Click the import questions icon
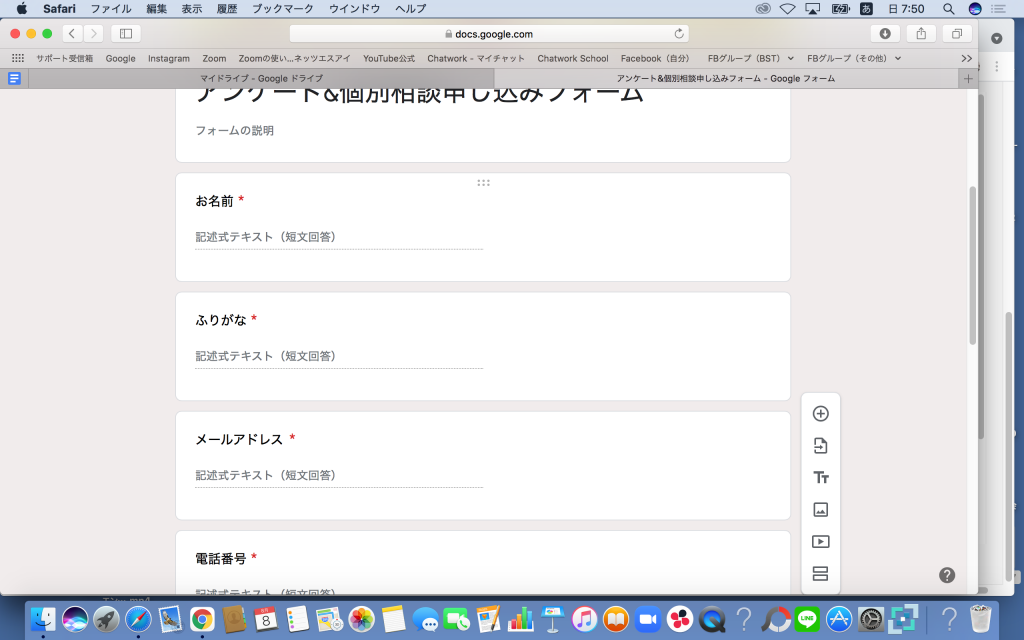 coord(820,445)
